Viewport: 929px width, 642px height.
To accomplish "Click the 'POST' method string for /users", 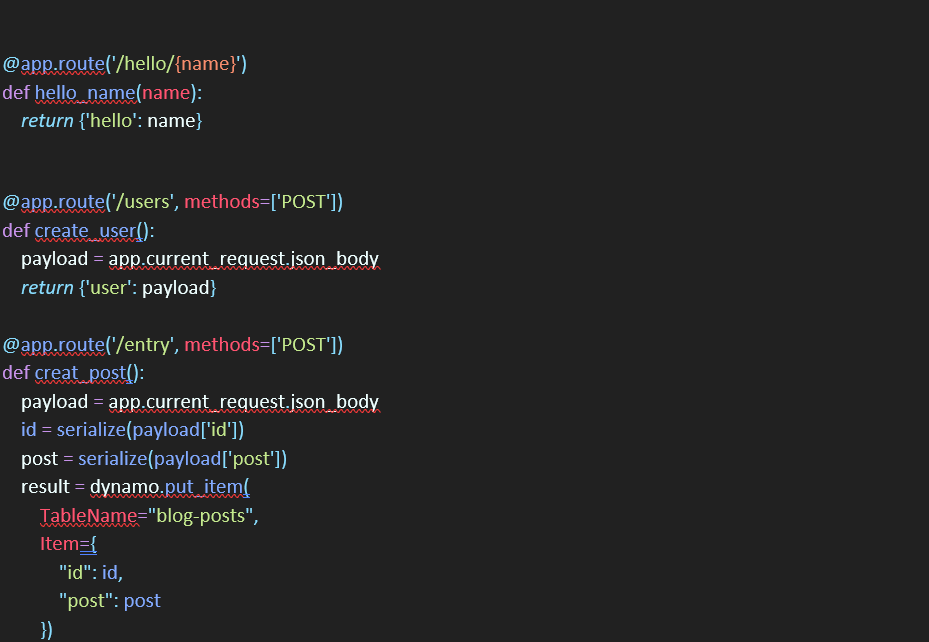I will (300, 201).
